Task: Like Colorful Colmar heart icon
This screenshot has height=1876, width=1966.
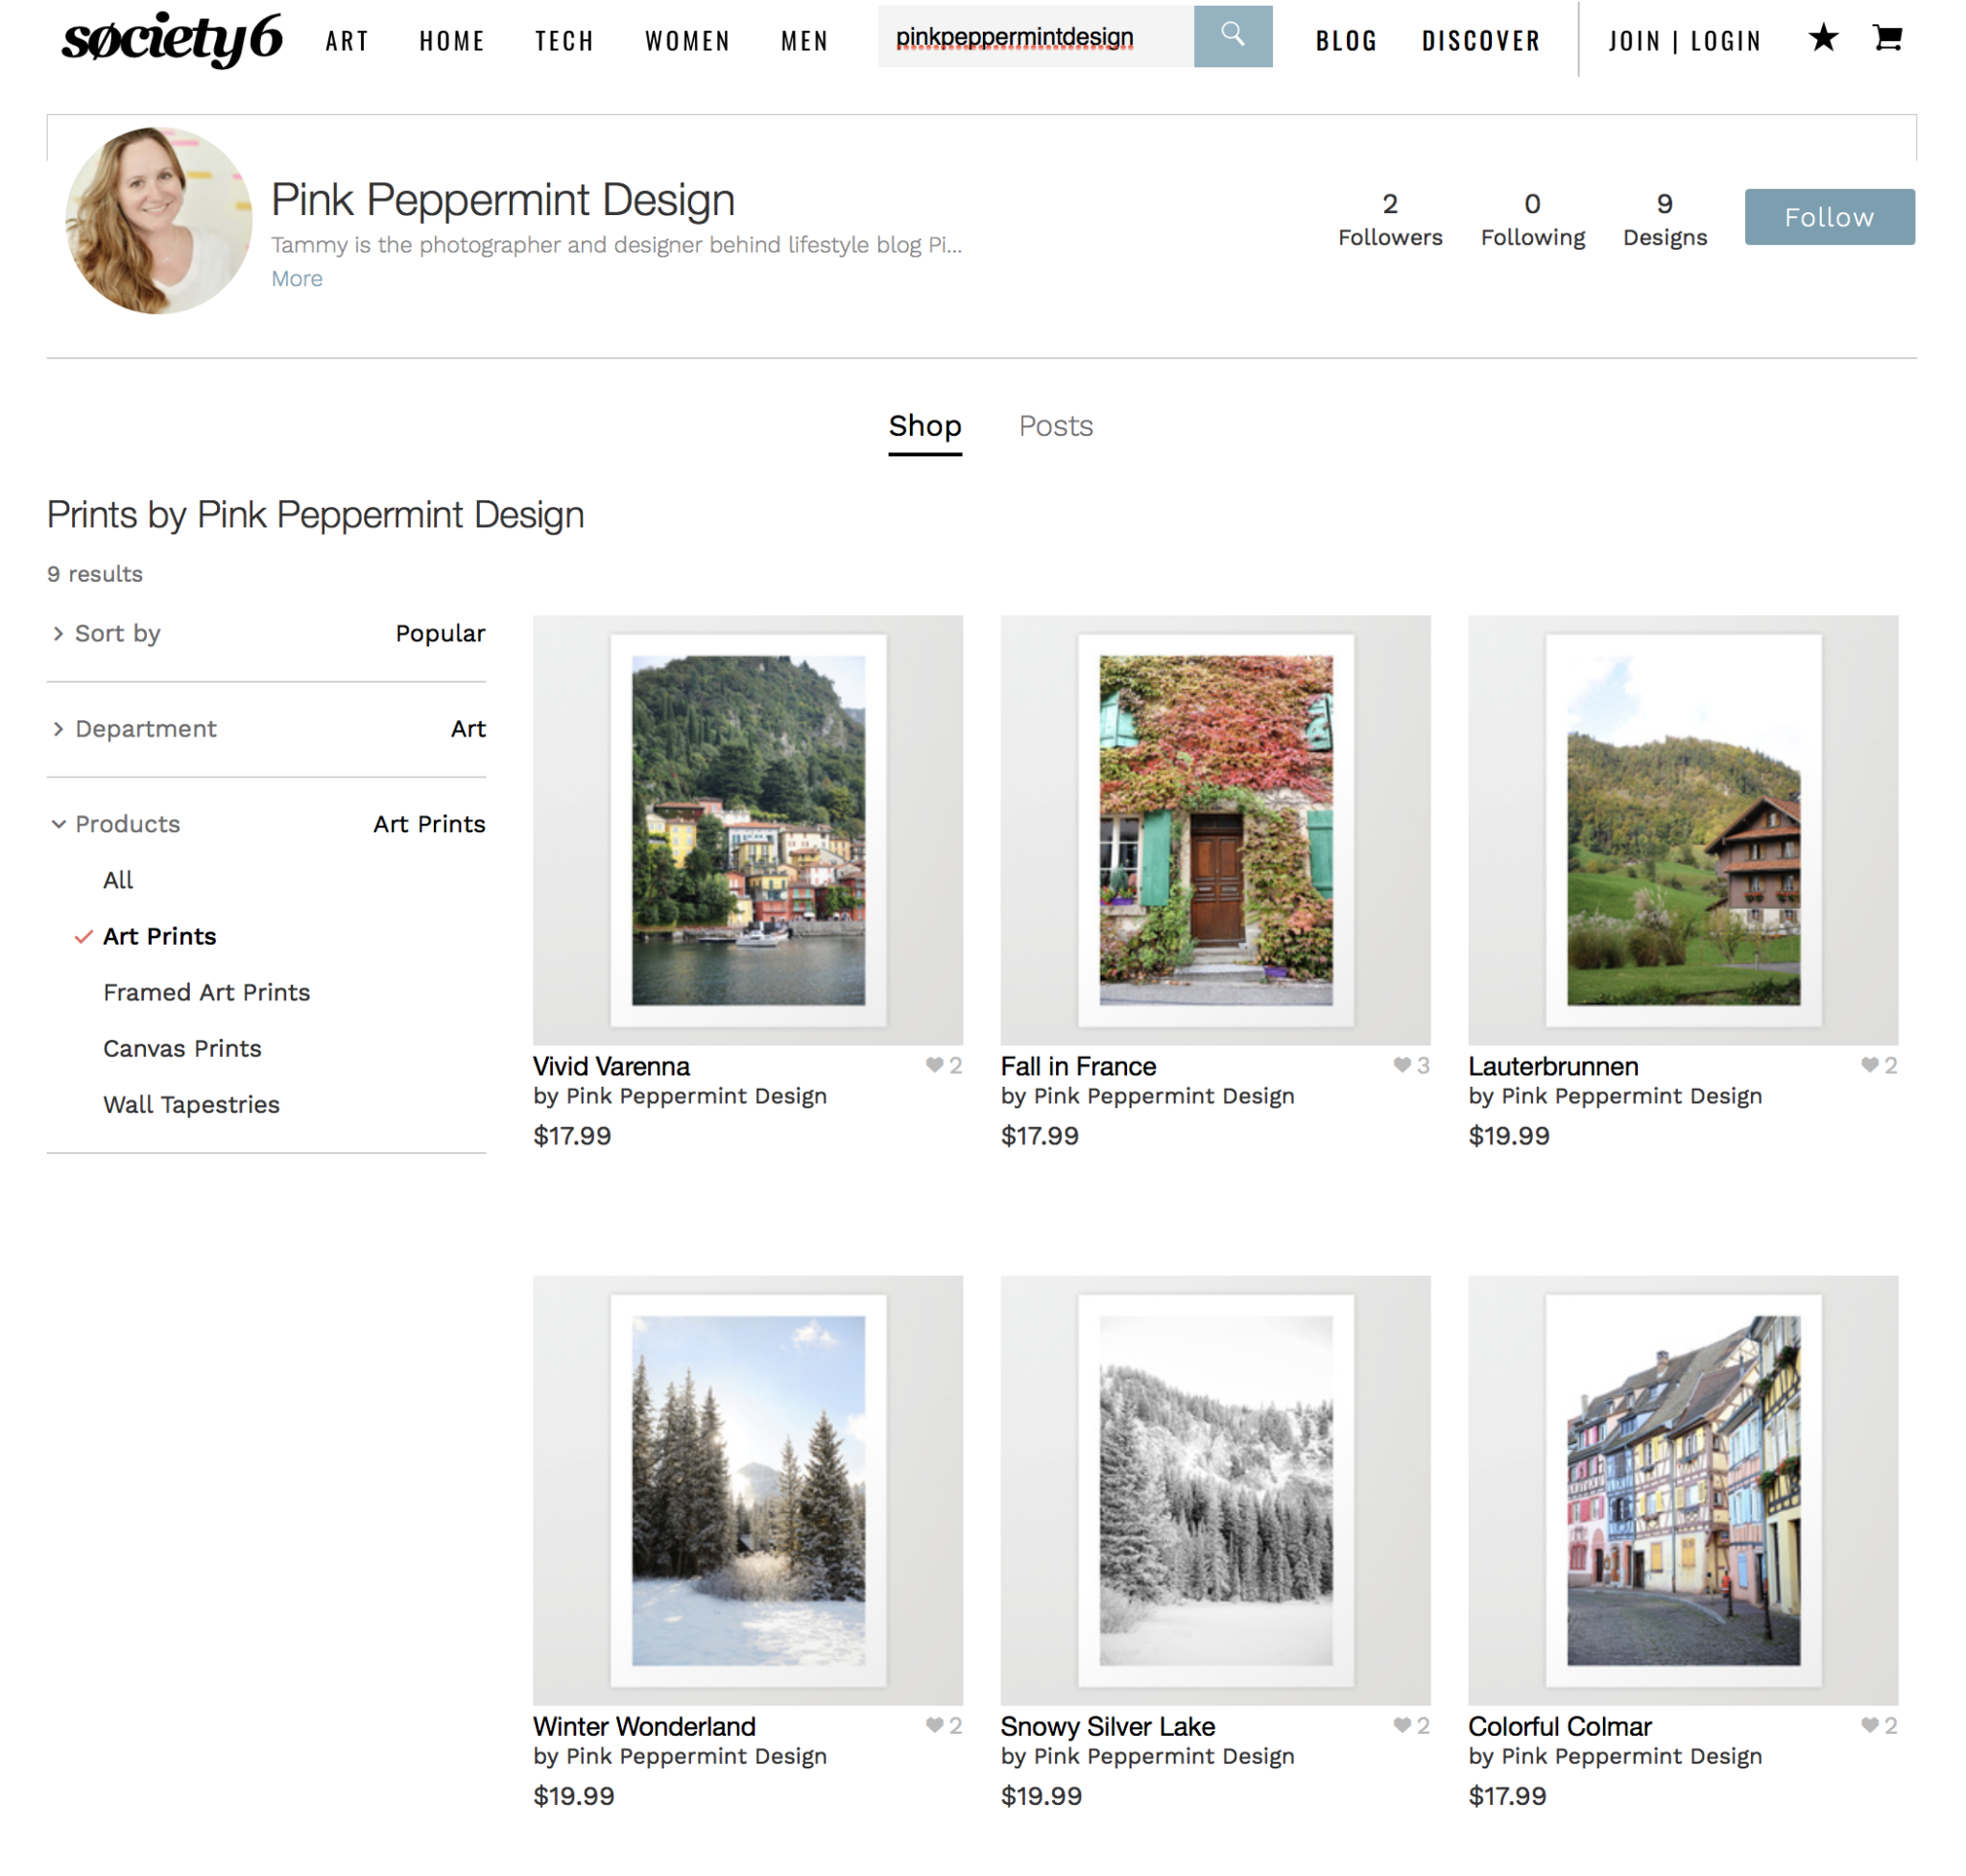Action: click(x=1869, y=1725)
